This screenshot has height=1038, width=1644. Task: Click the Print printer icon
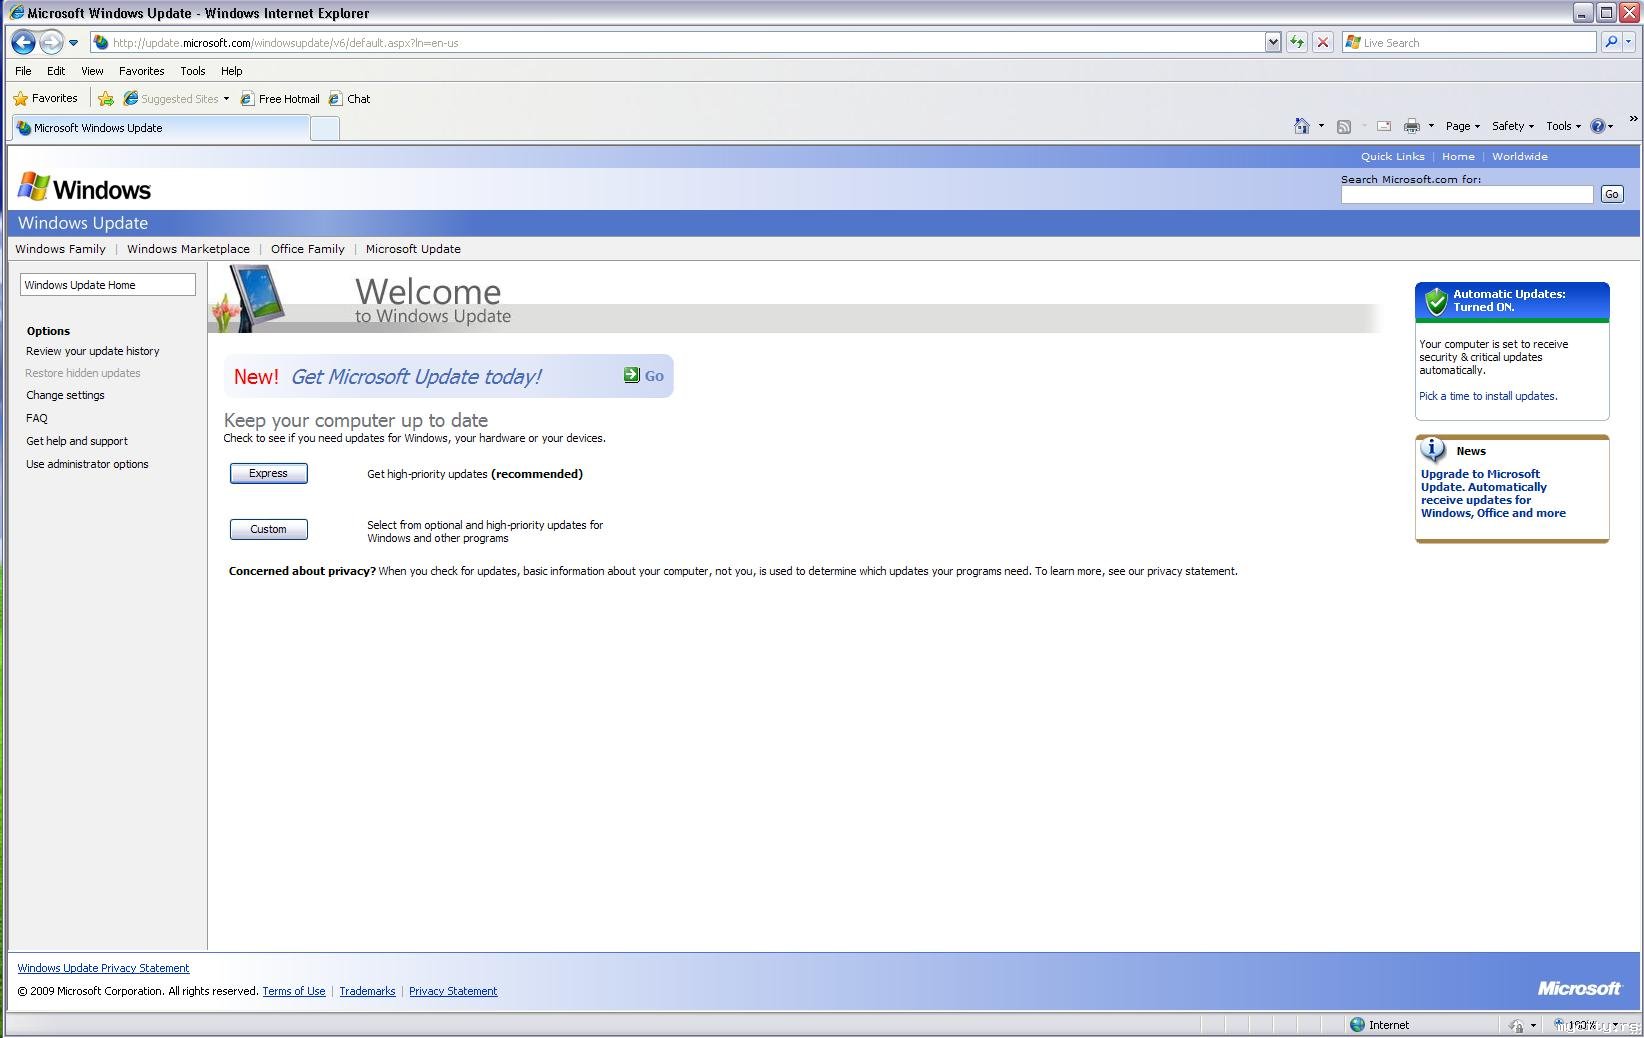click(1412, 126)
